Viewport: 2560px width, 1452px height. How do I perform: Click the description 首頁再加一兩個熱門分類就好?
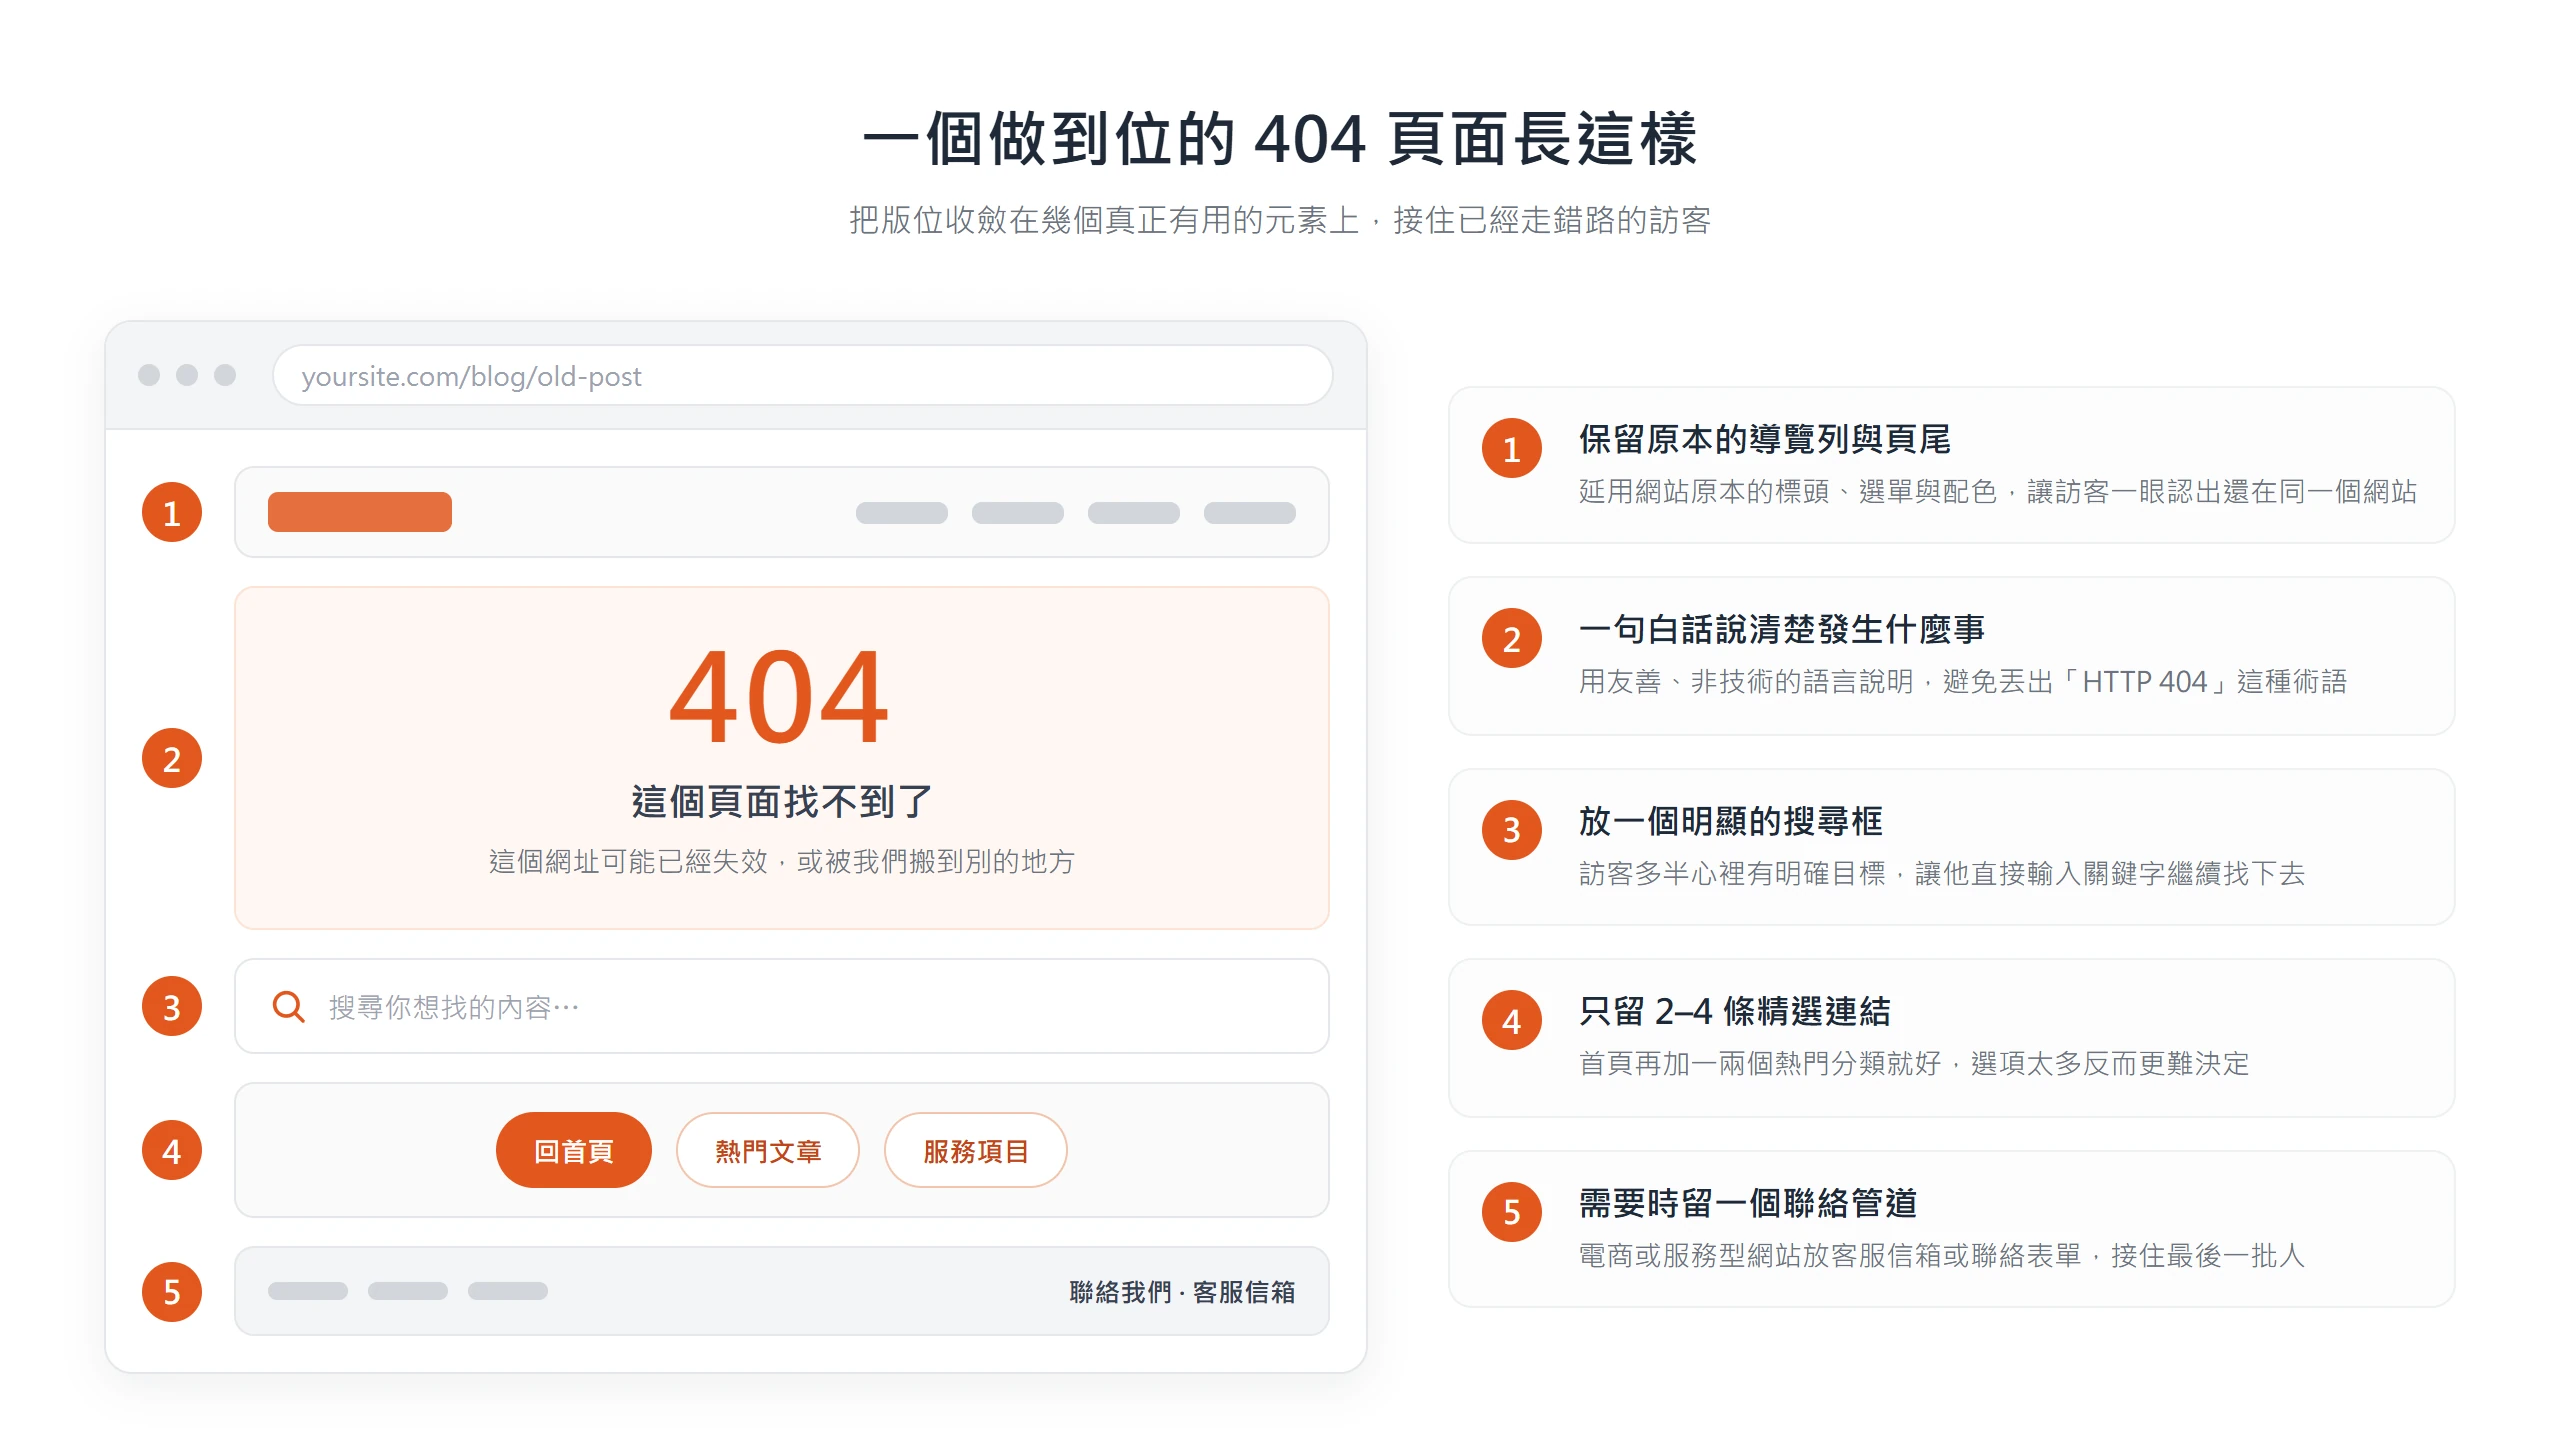point(1759,1063)
